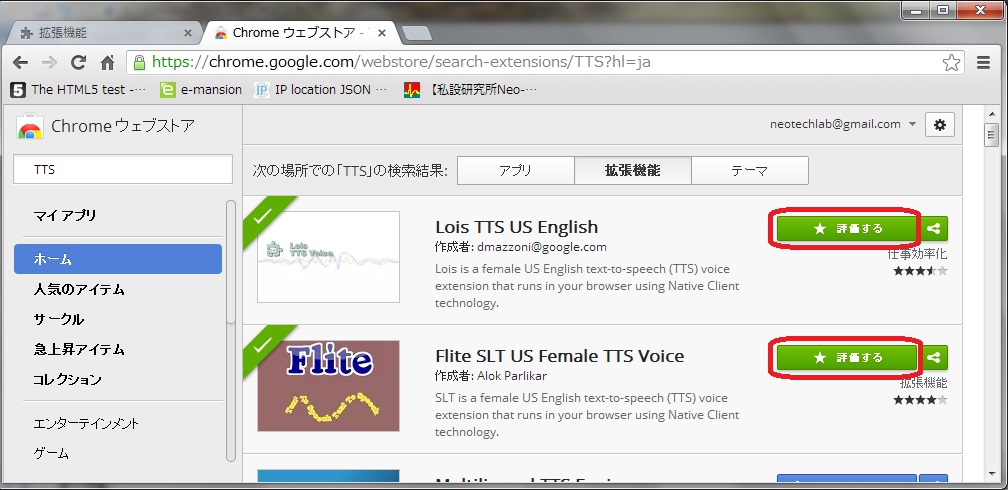The width and height of the screenshot is (1008, 490).
Task: Open the Flite SLT US Female TTS Voice title
Action: coord(559,356)
